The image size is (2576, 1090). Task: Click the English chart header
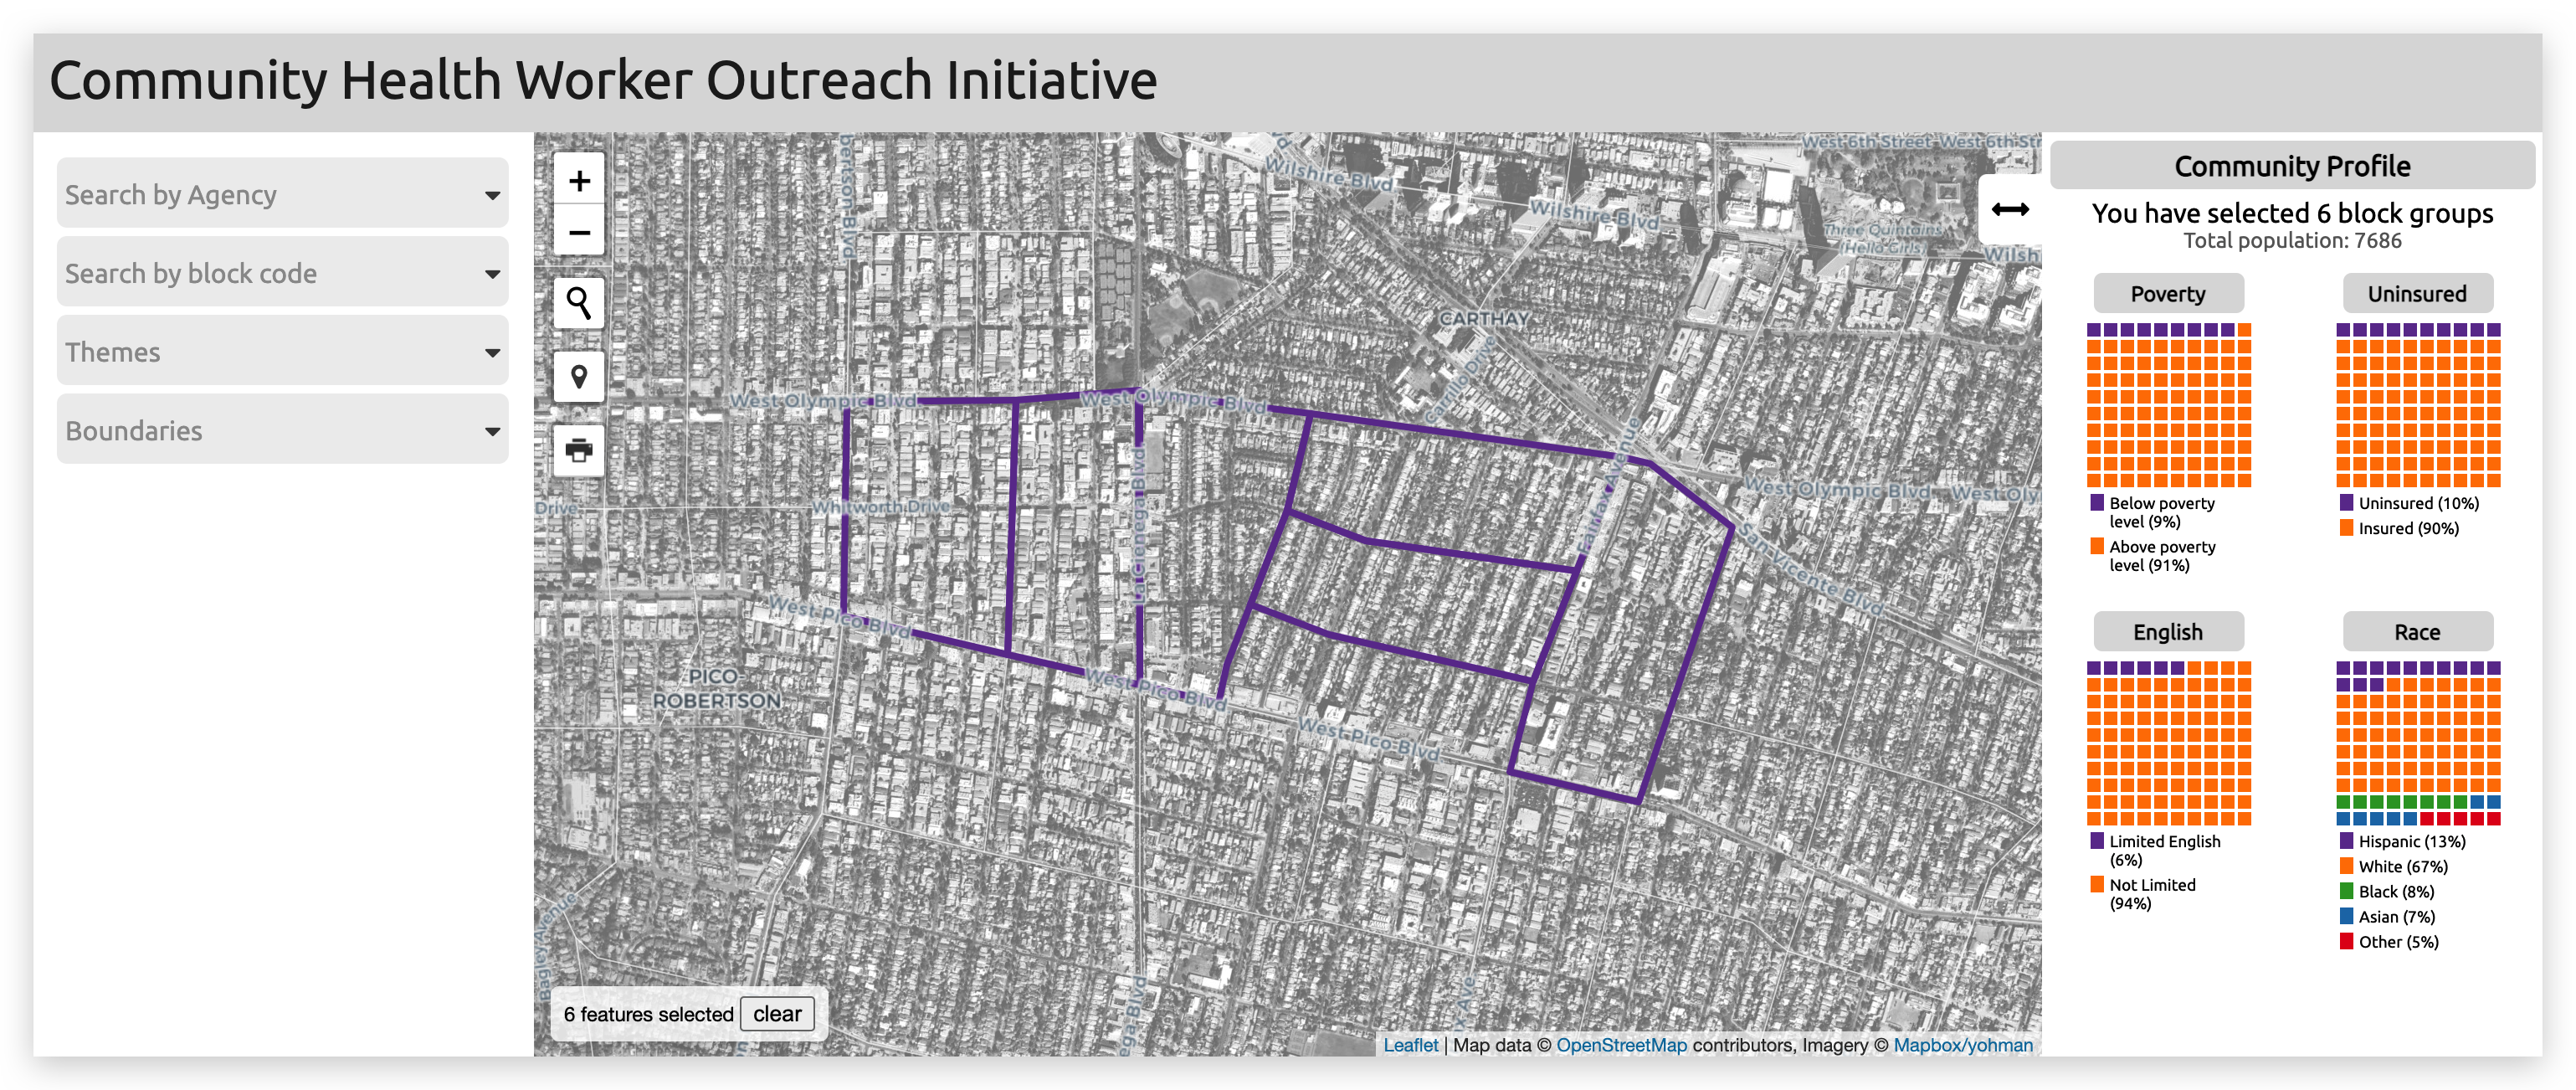click(2168, 632)
